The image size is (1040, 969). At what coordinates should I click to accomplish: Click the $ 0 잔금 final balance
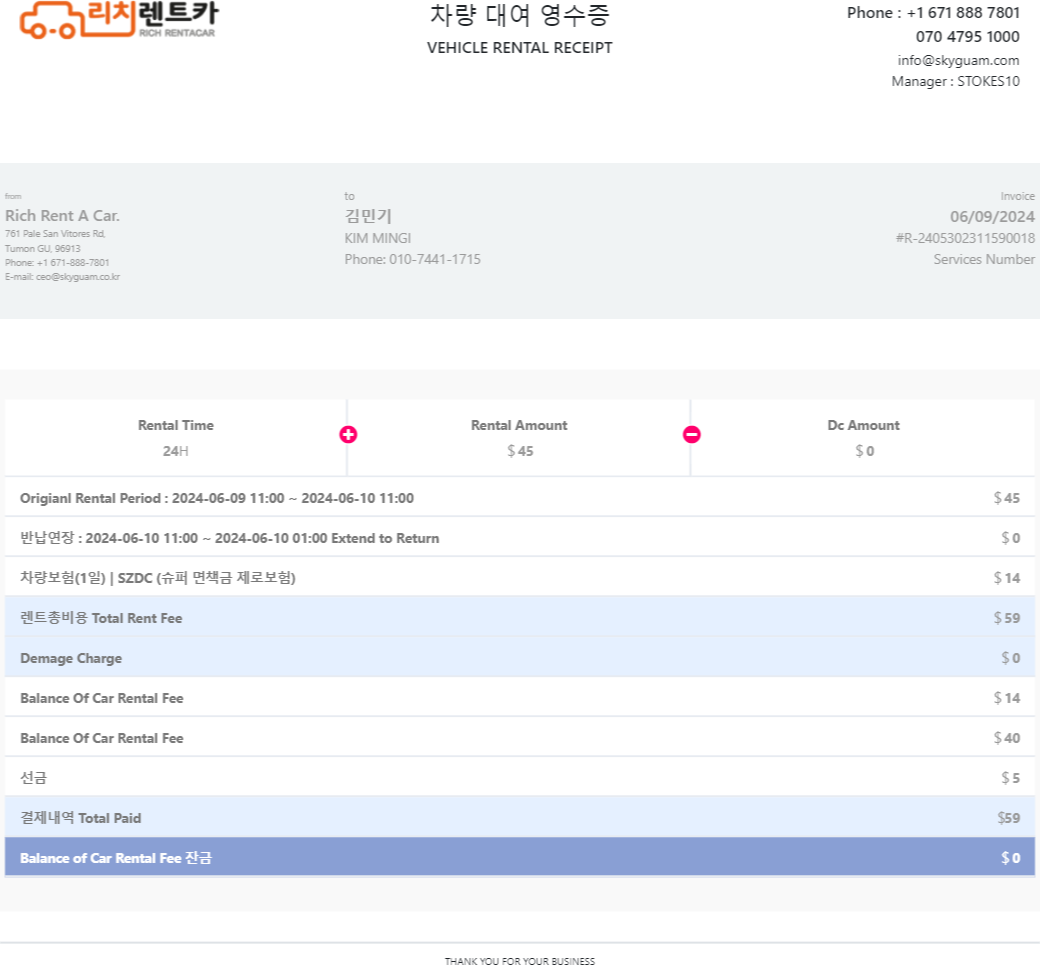[1010, 858]
